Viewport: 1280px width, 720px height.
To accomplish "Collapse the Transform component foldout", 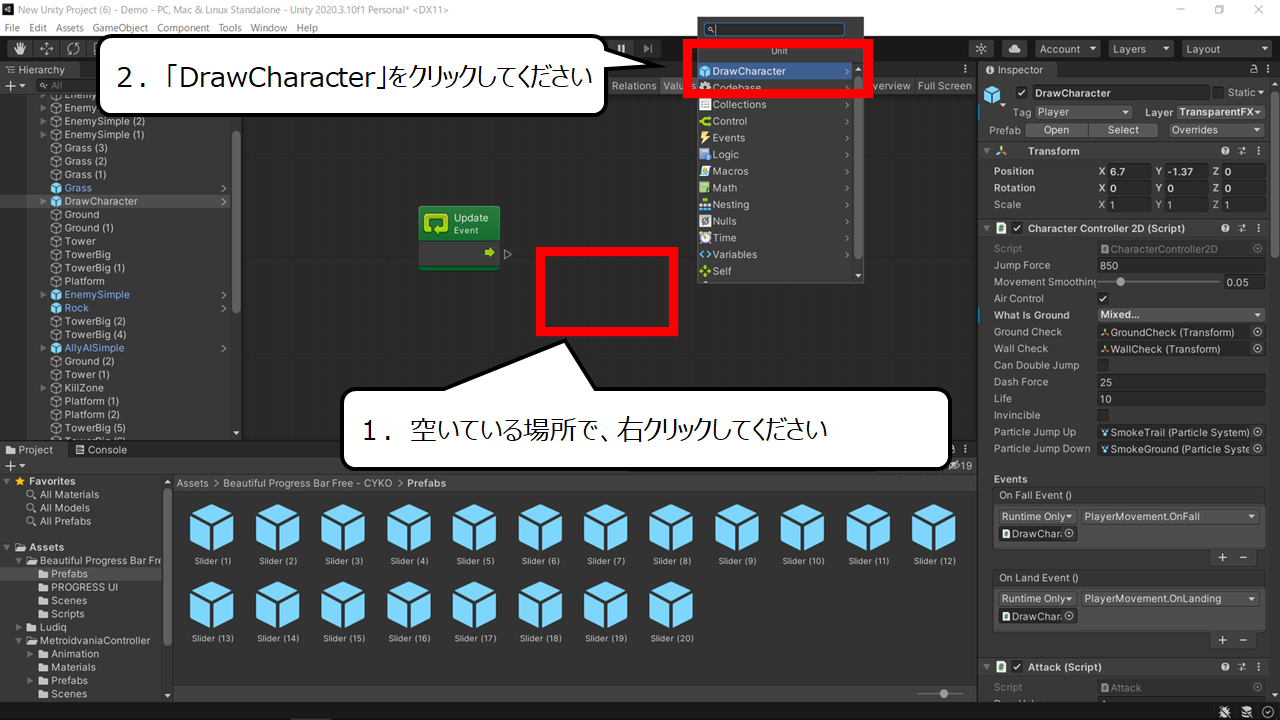I will [987, 151].
